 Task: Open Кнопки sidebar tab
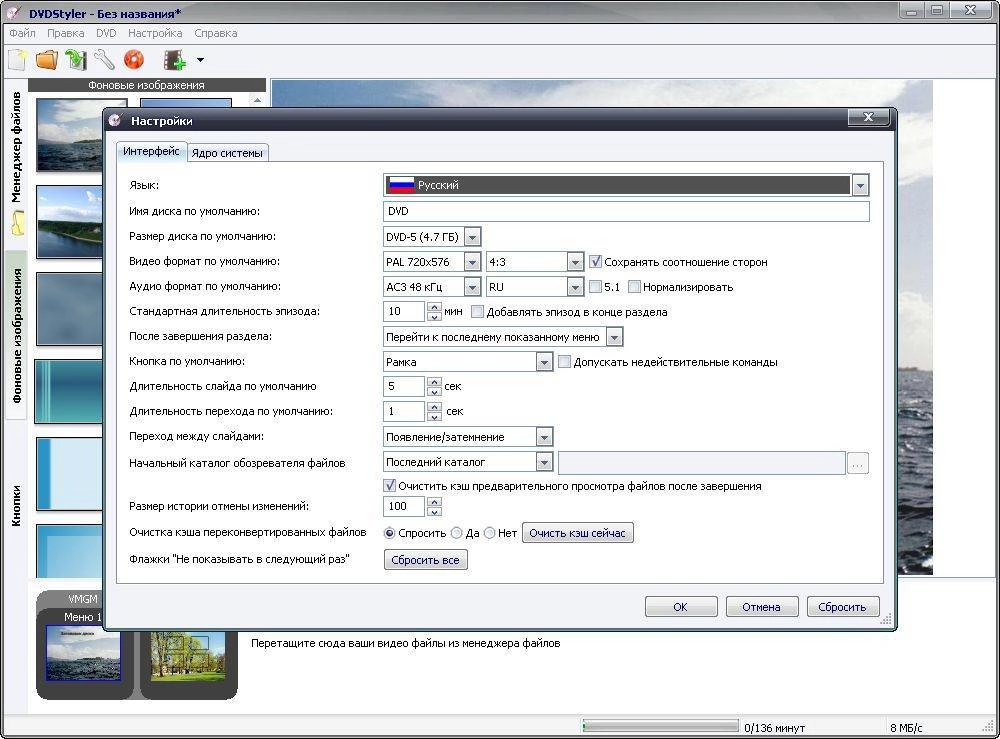[x=16, y=506]
